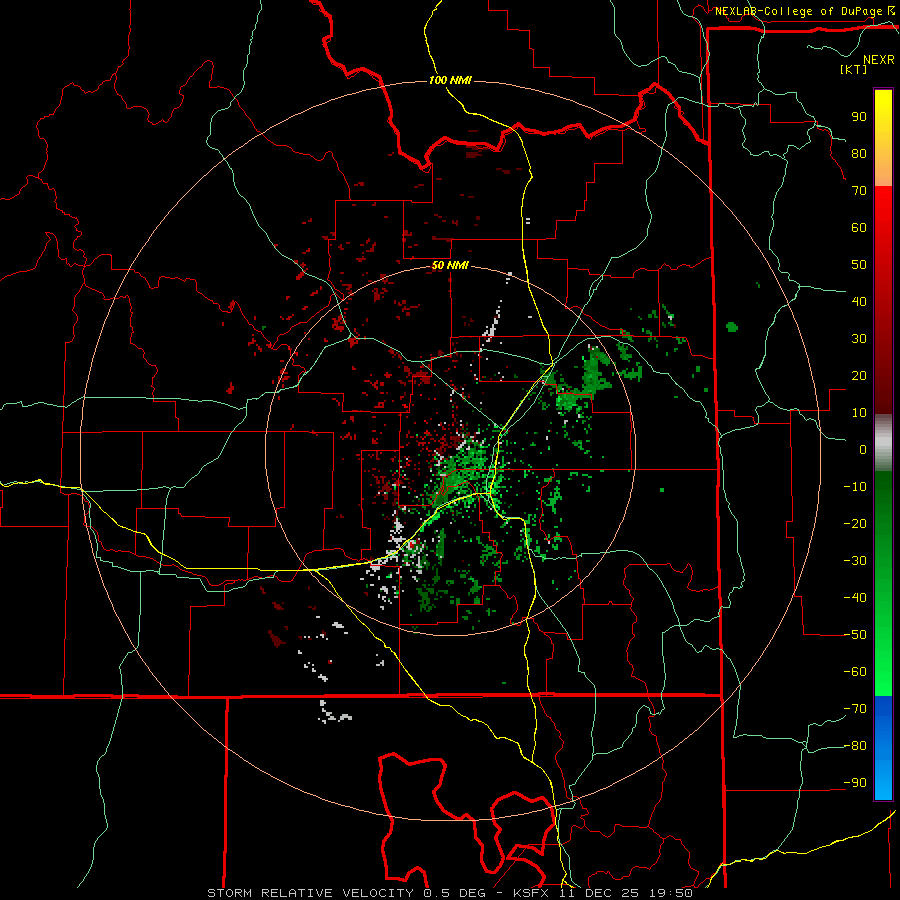Click the positive 30 scale value
The width and height of the screenshot is (900, 900).
click(859, 339)
